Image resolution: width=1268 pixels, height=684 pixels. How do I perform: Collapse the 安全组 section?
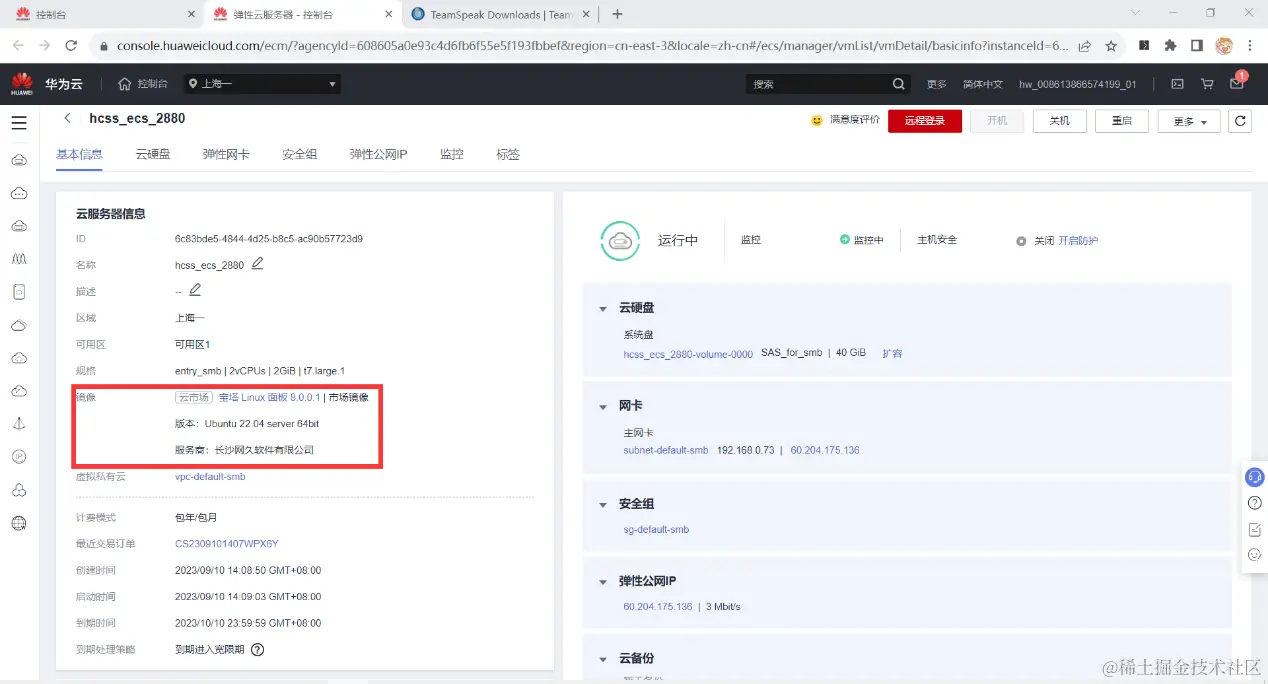tap(603, 505)
